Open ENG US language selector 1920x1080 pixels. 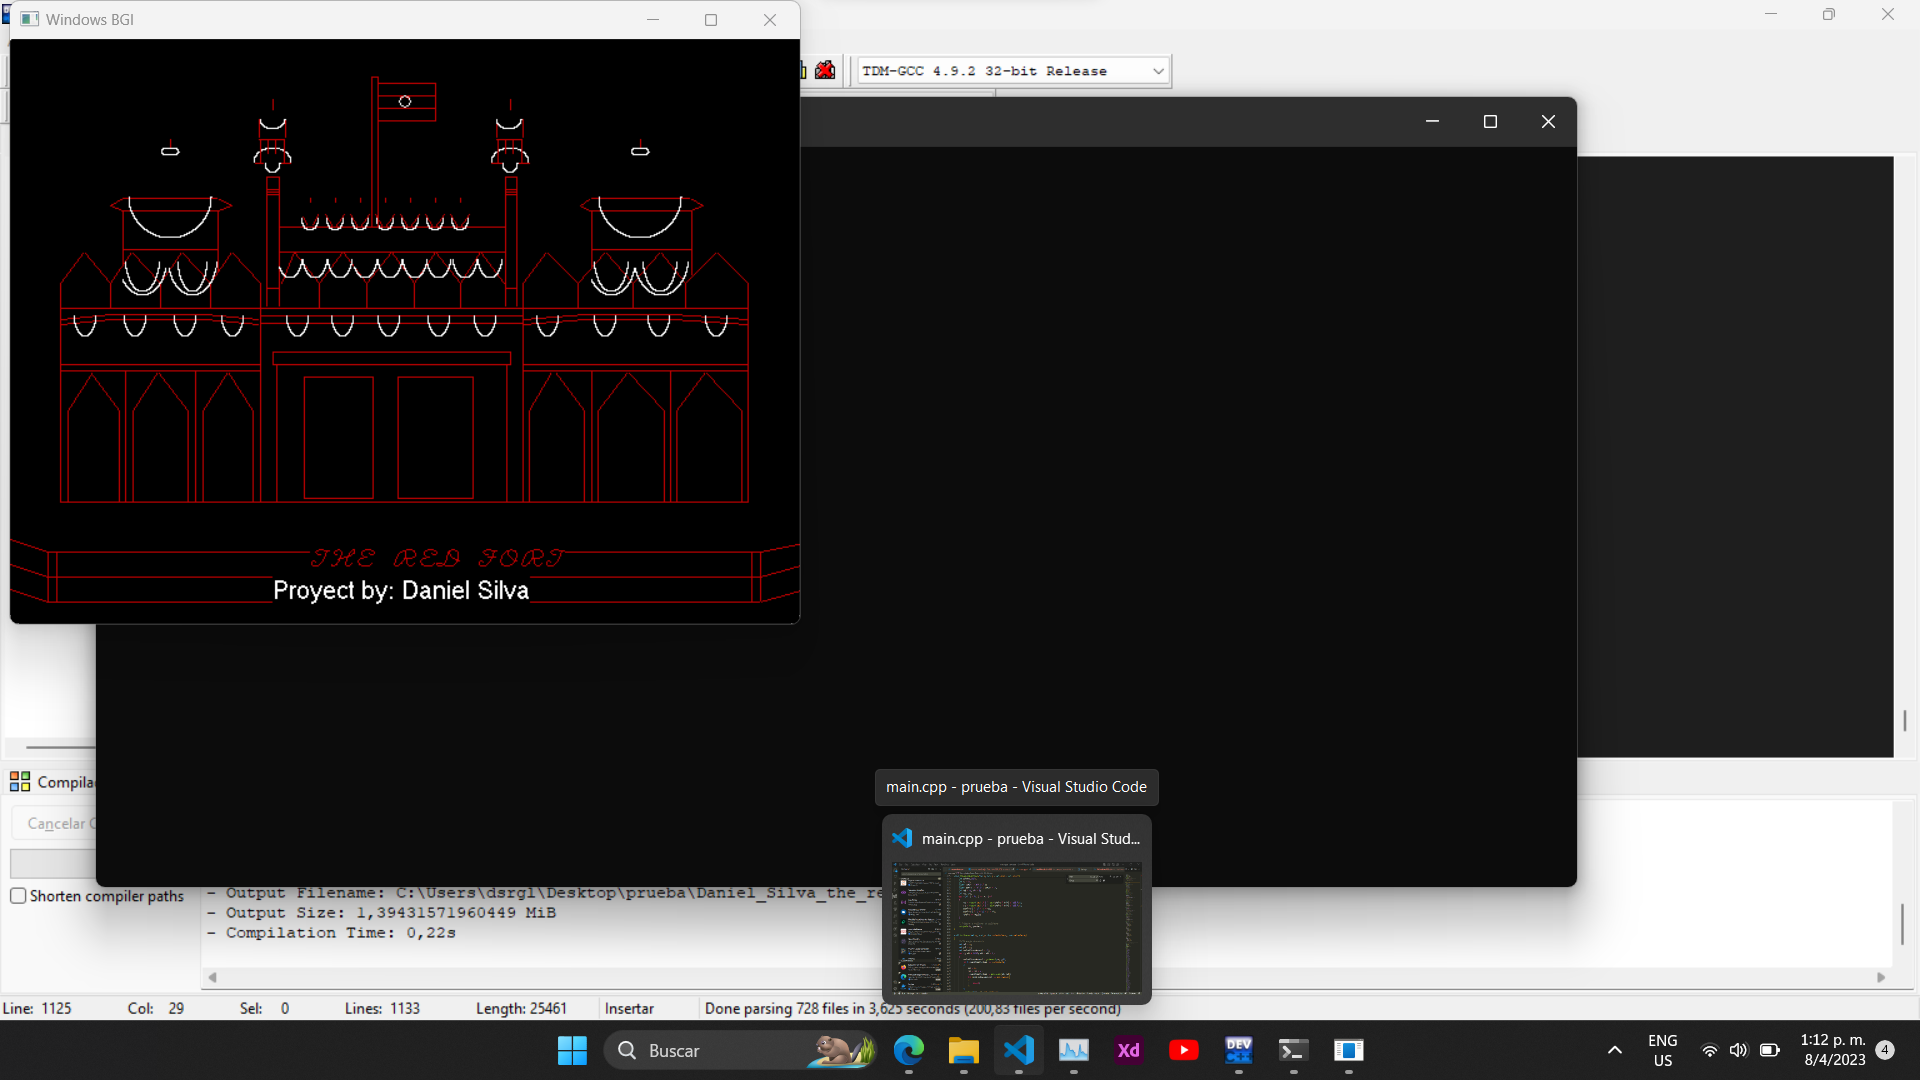pyautogui.click(x=1662, y=1050)
